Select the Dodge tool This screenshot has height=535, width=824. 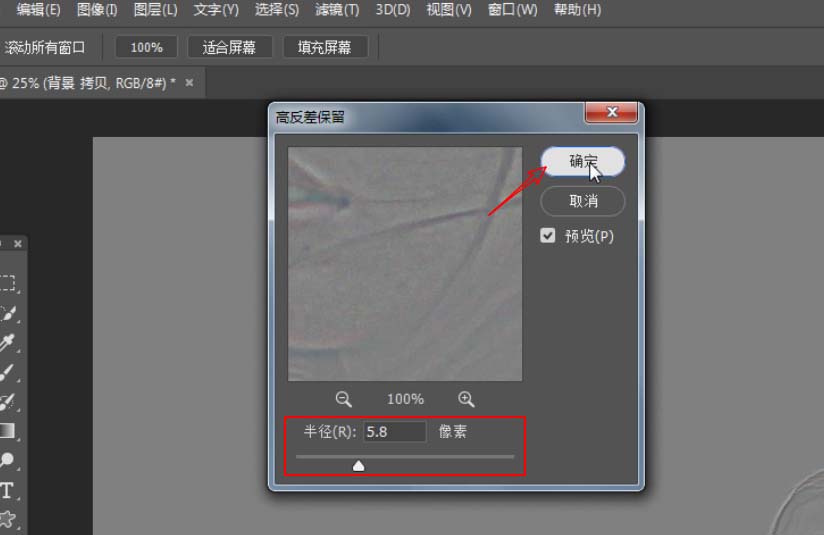point(7,460)
